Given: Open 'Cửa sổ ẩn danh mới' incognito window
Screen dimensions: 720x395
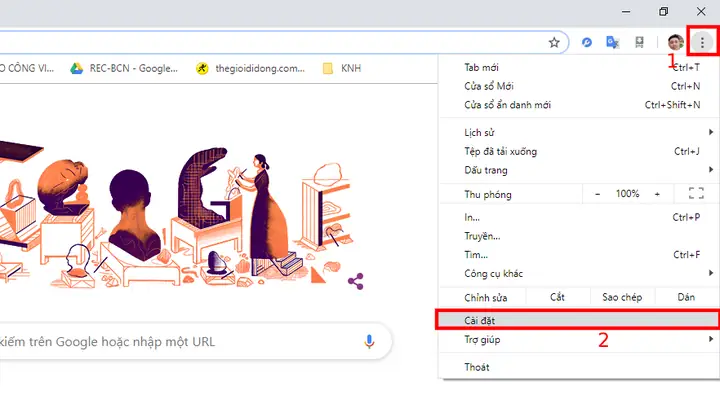Looking at the screenshot, I should [x=579, y=105].
